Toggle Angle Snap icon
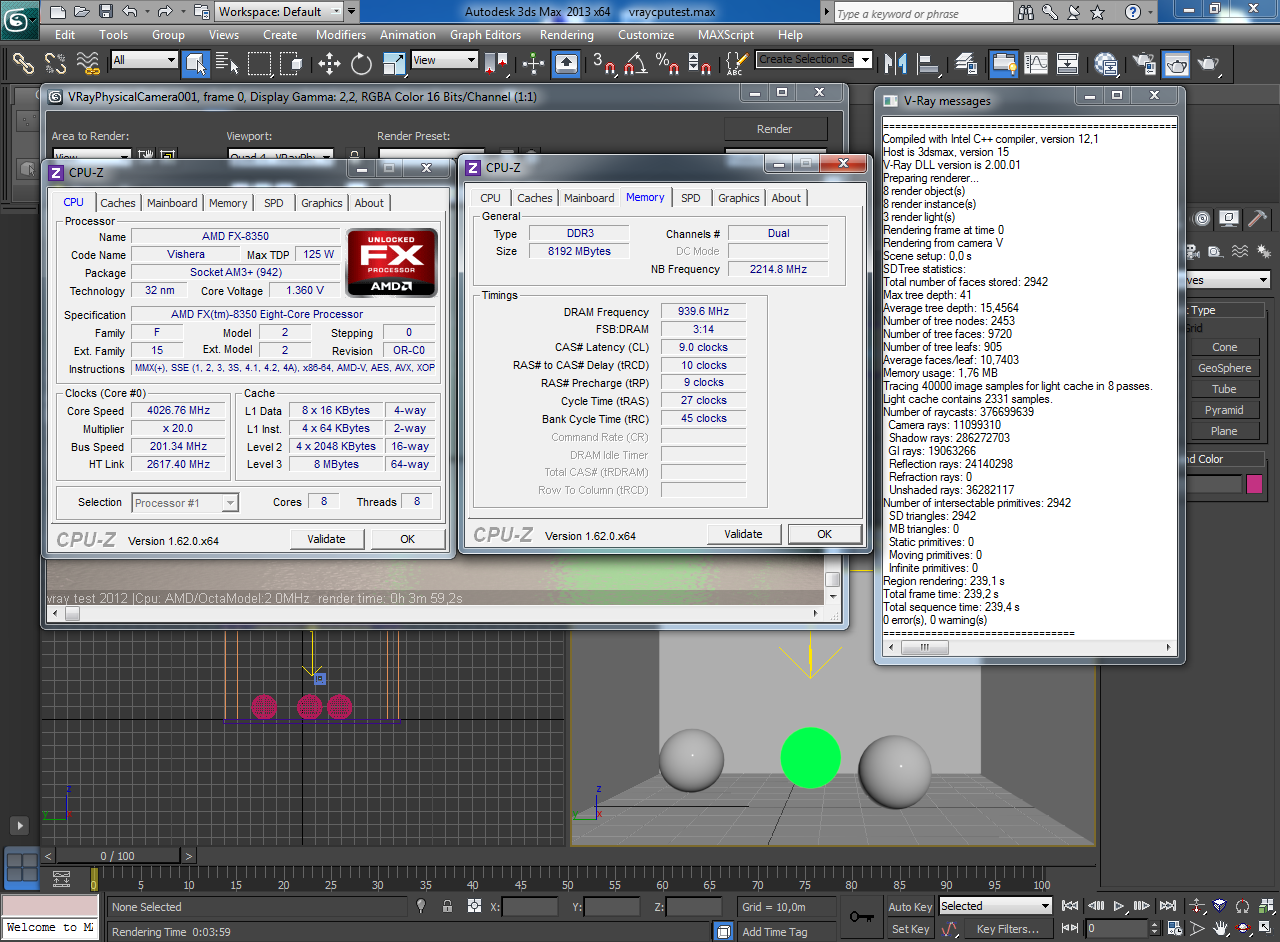This screenshot has width=1280, height=942. (635, 63)
